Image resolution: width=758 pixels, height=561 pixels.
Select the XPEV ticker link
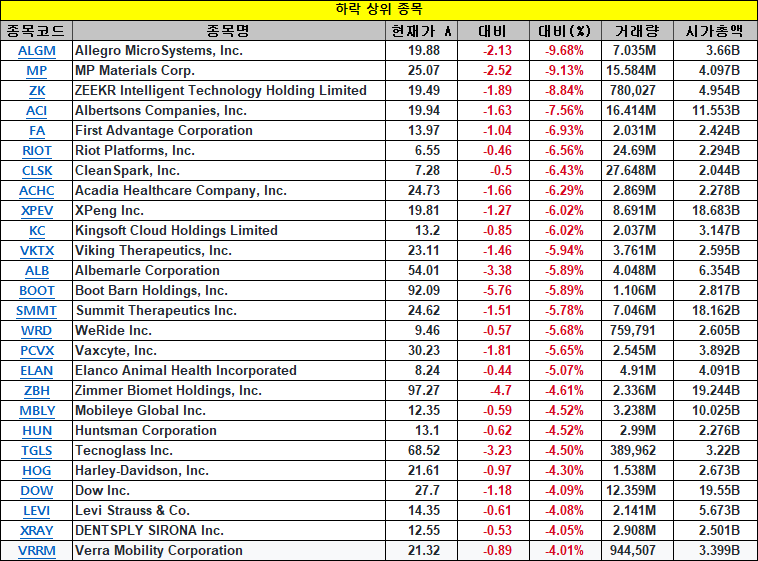point(37,210)
